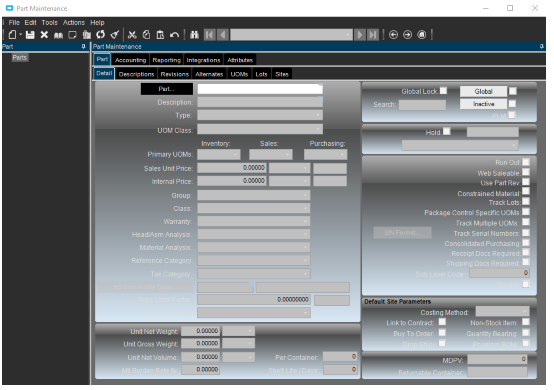Screen dimensions: 554x390
Task: Switch to the UOMs sub-tab
Action: coord(239,74)
